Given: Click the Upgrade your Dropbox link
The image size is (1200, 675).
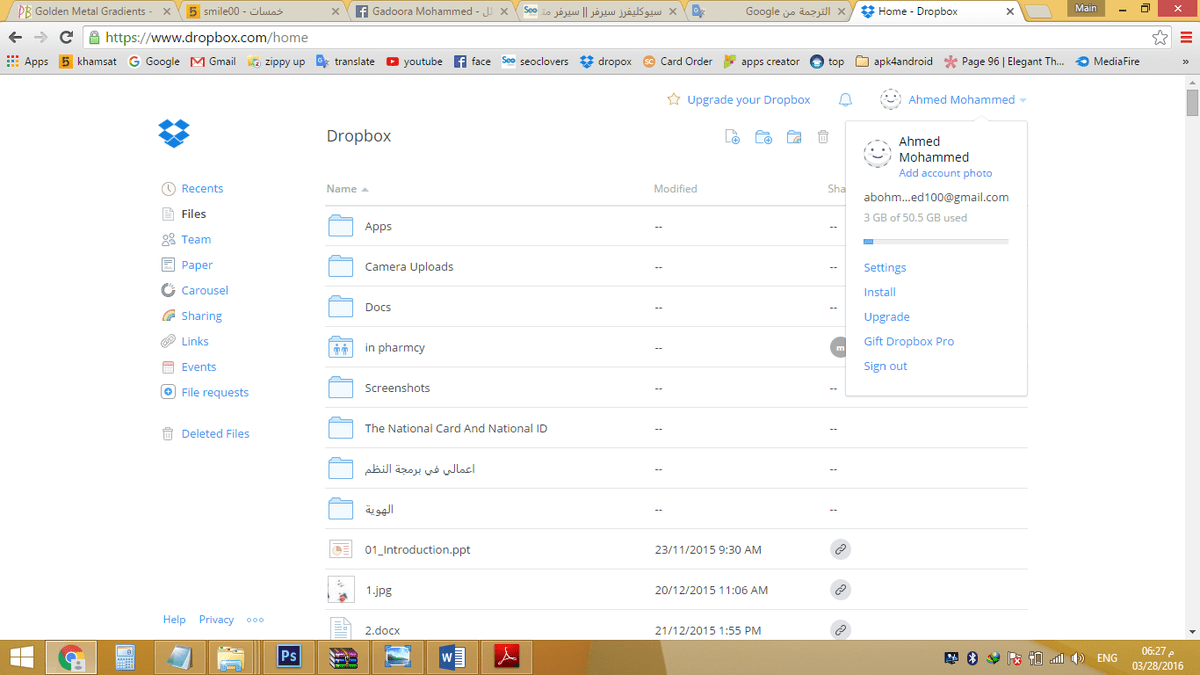Looking at the screenshot, I should tap(748, 99).
